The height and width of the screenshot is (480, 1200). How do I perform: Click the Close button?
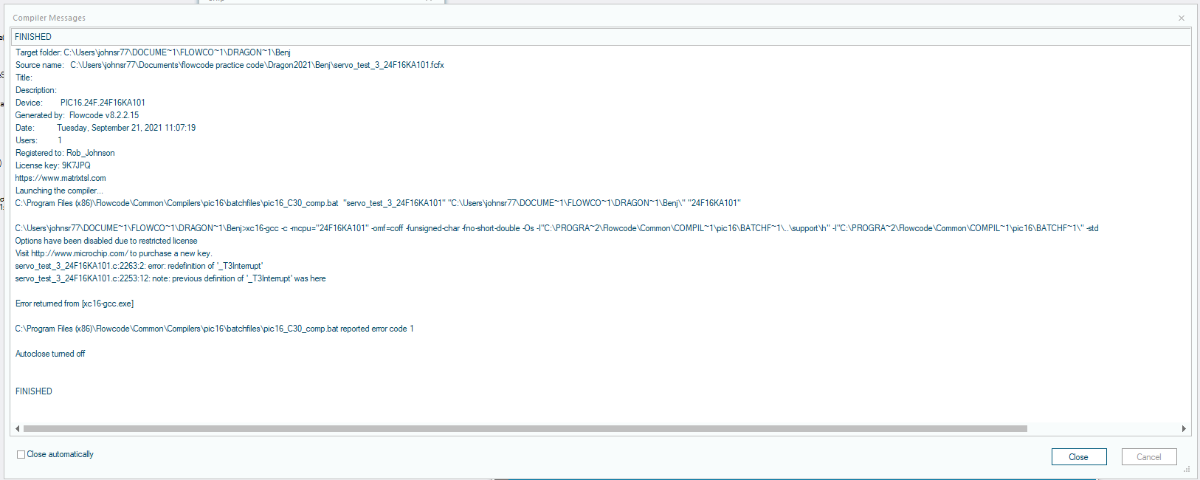coord(1079,457)
